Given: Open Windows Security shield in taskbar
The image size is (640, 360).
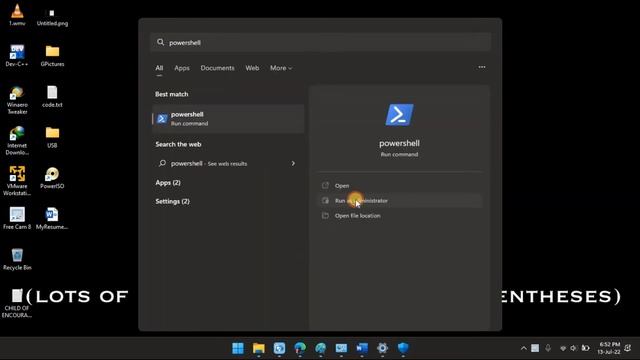Looking at the screenshot, I should [403, 348].
